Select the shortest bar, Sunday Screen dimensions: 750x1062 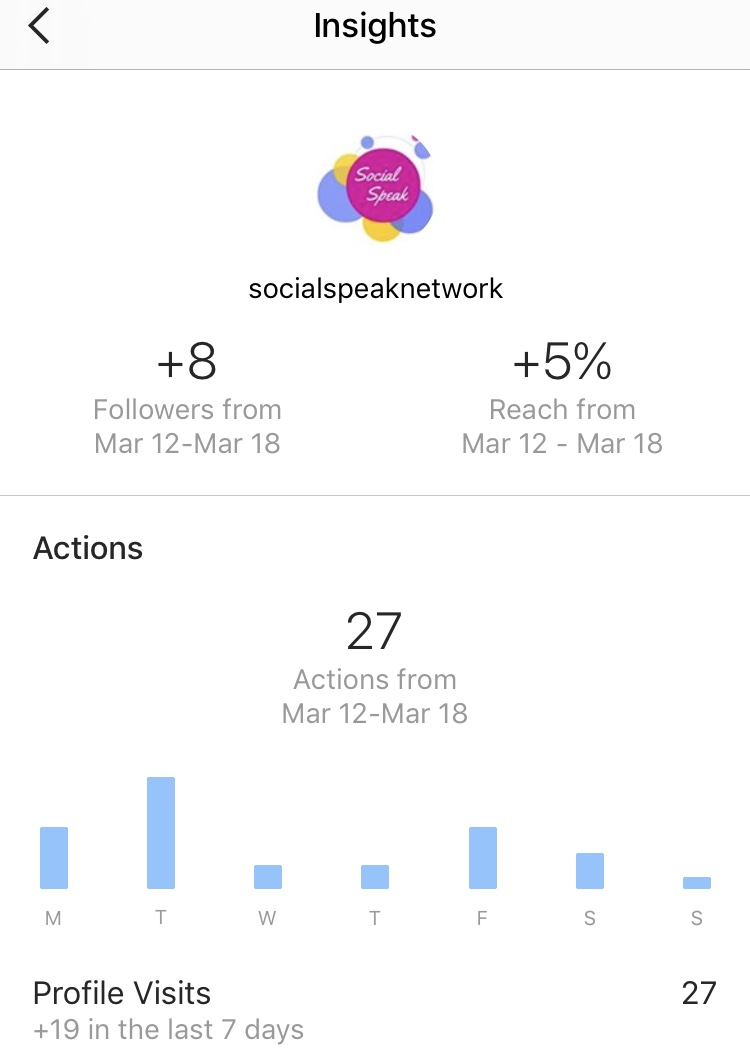[x=697, y=883]
